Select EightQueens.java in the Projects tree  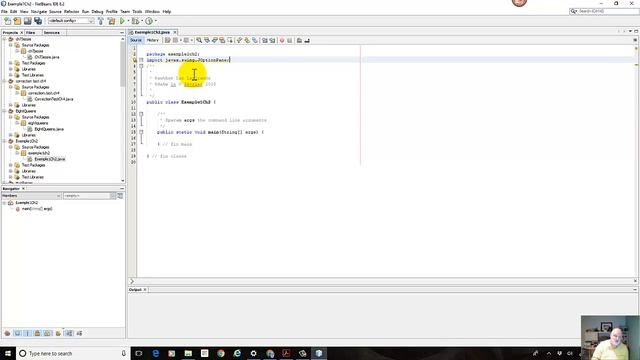click(49, 129)
